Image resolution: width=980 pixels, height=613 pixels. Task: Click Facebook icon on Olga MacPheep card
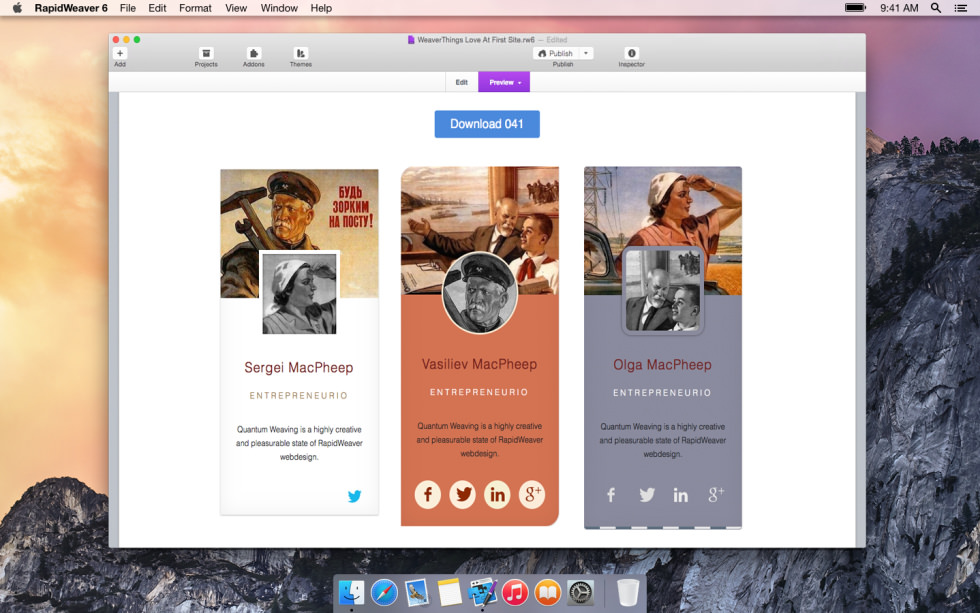[611, 495]
